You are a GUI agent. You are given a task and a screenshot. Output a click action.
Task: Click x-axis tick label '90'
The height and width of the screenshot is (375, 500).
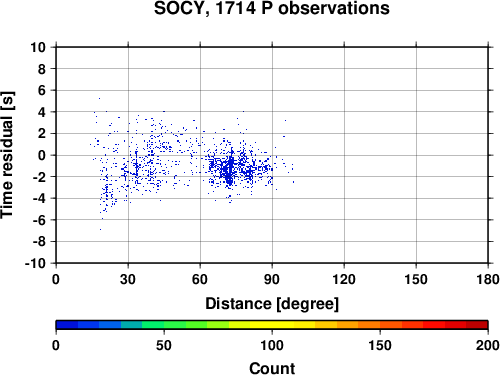[x=272, y=279]
